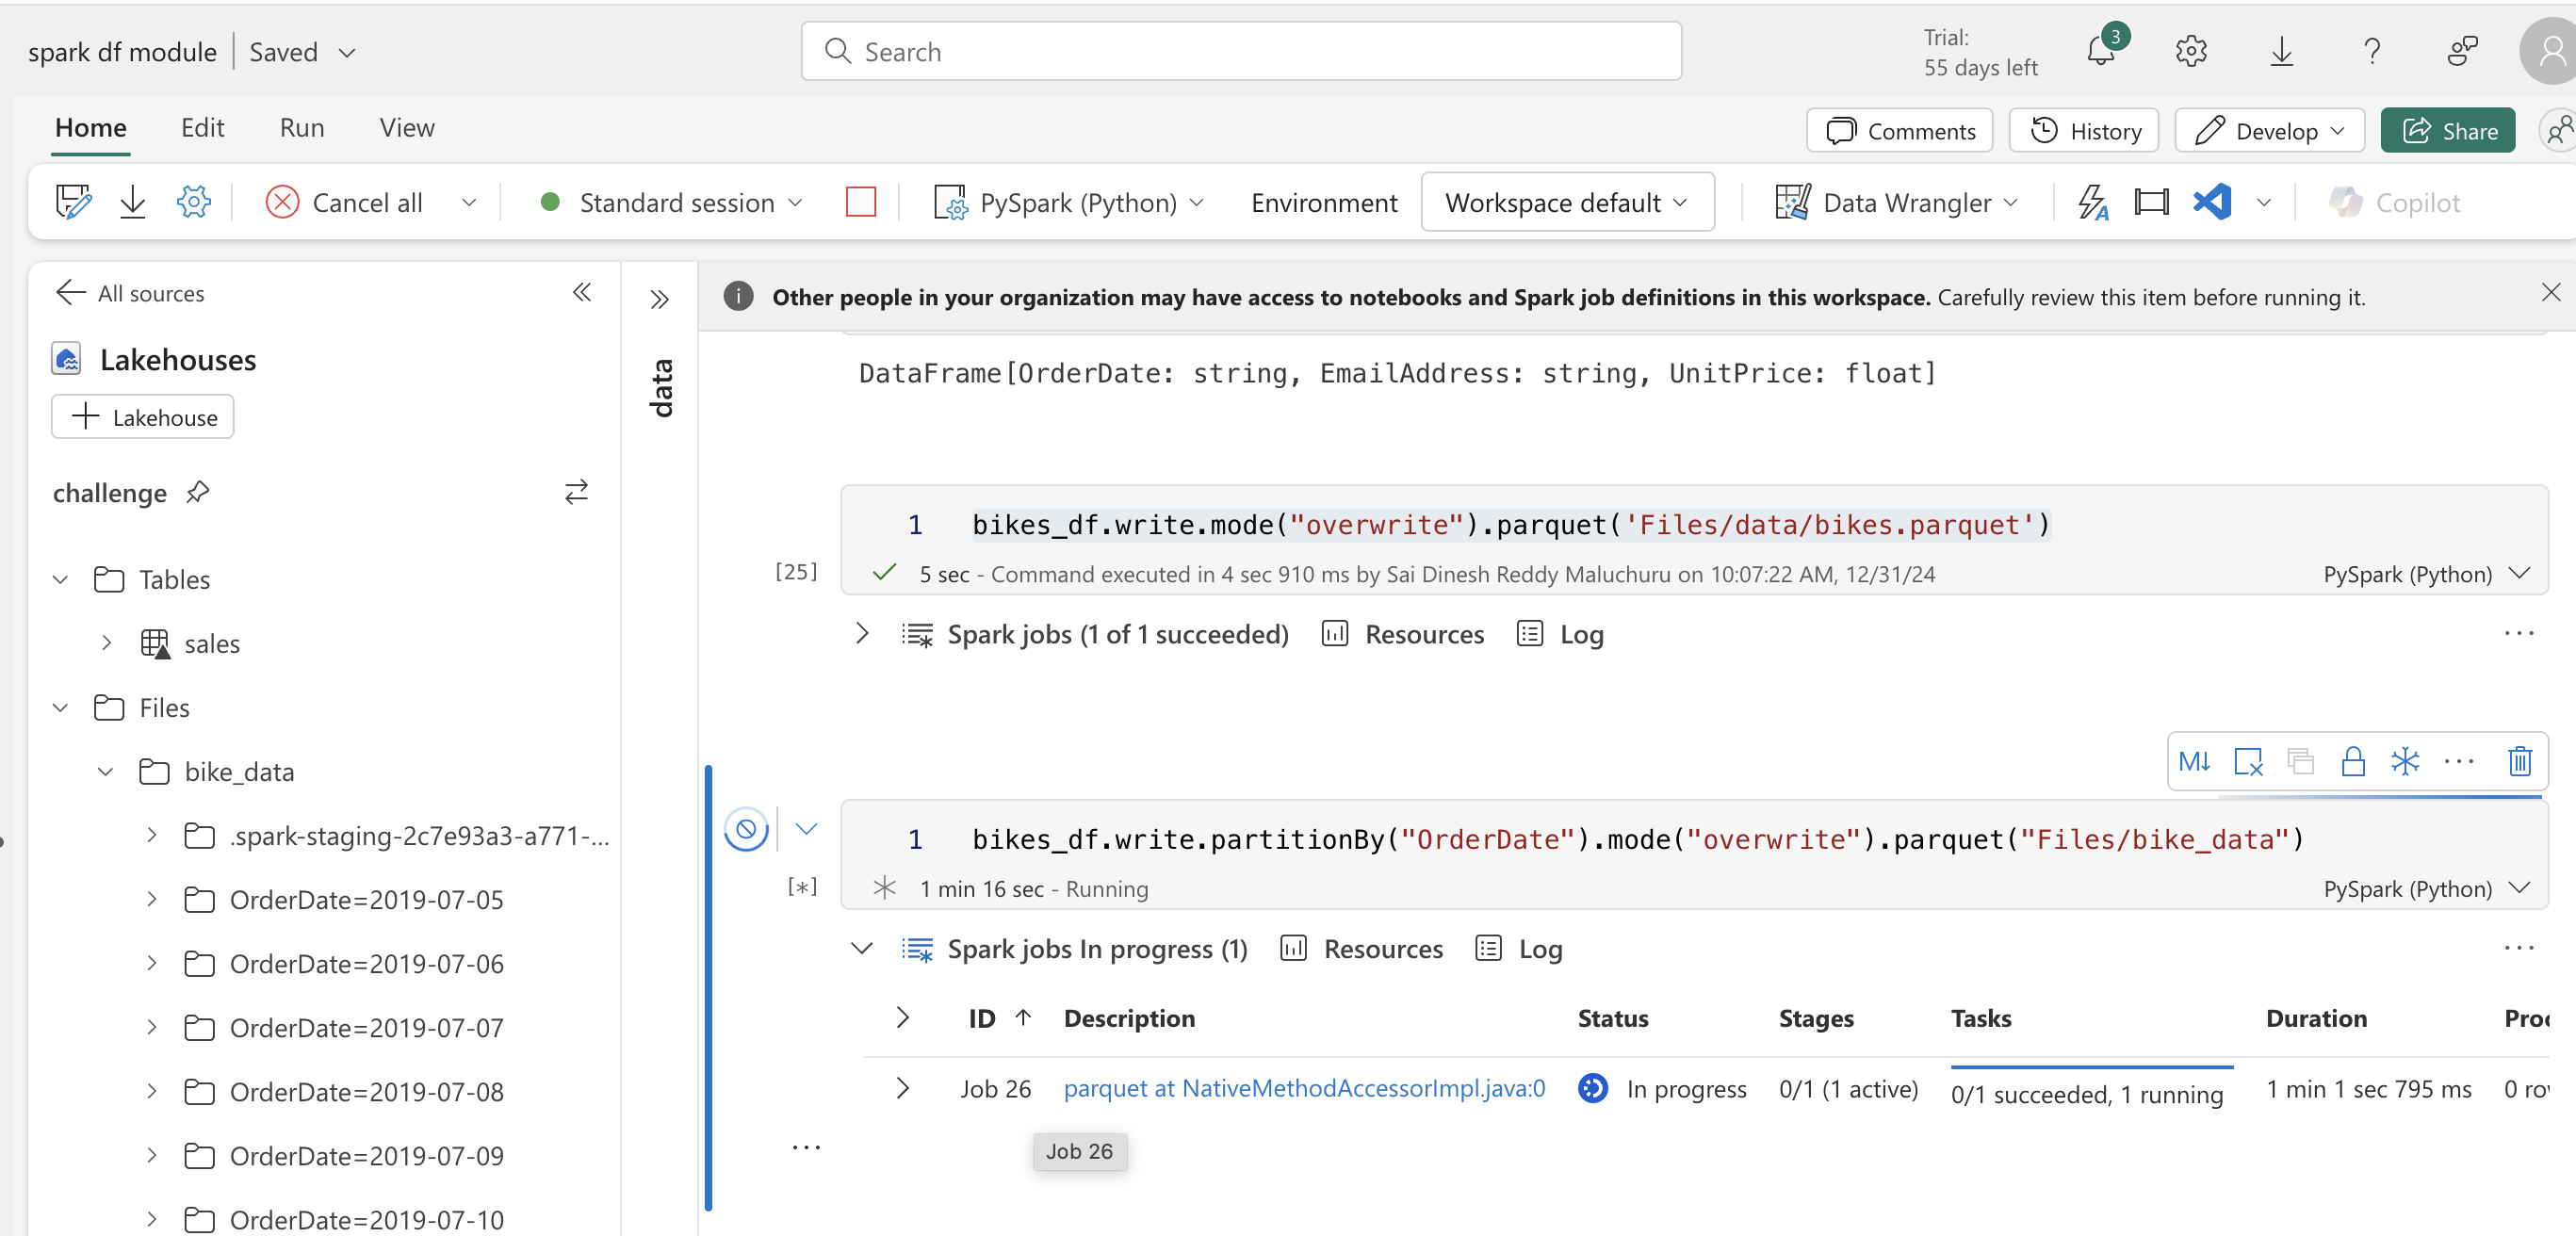Expand Job 26 row details
Viewport: 2576px width, 1236px height.
pyautogui.click(x=902, y=1088)
